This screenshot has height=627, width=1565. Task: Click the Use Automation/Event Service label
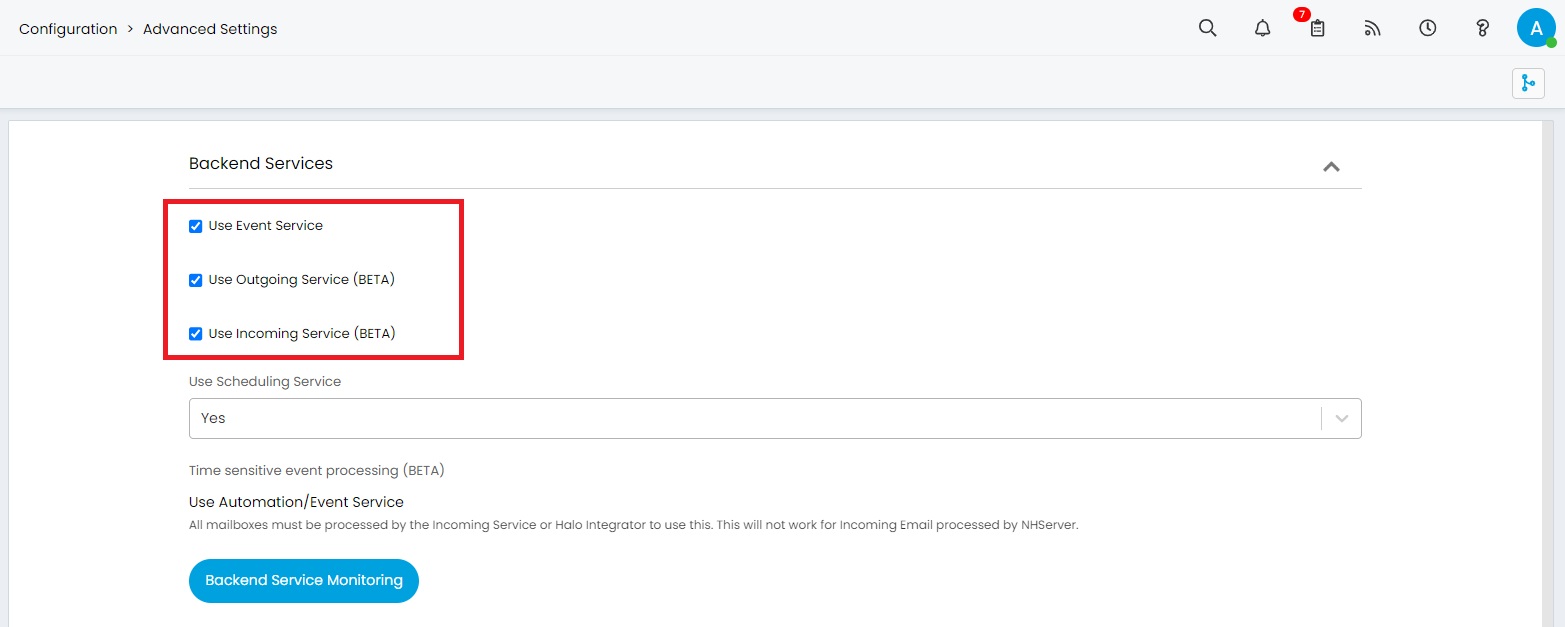(x=296, y=502)
